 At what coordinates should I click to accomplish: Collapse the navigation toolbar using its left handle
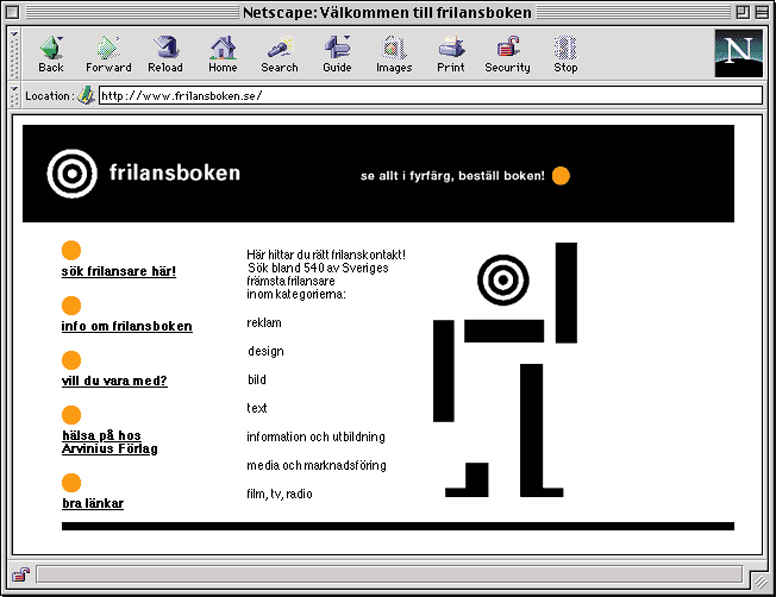coord(14,54)
